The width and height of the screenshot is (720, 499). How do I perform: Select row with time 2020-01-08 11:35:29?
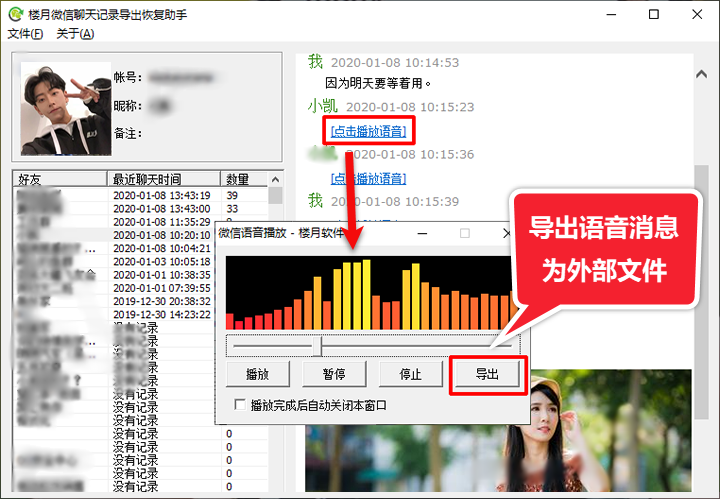(141, 222)
